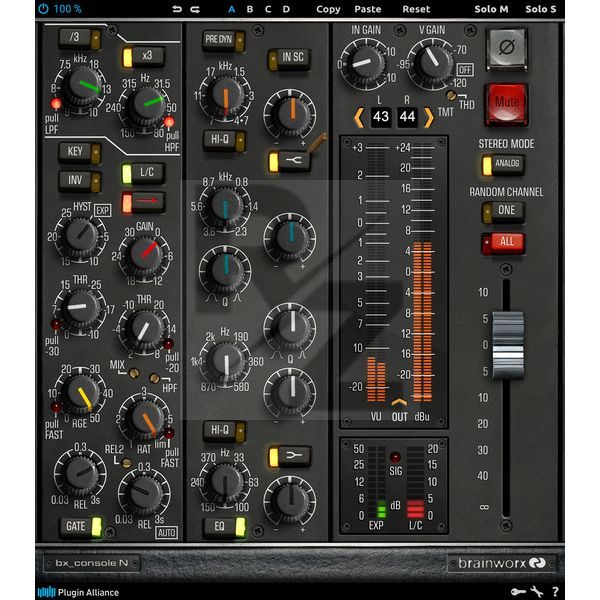Toggle the GATE enable switch
This screenshot has height=600, width=600.
(80, 527)
